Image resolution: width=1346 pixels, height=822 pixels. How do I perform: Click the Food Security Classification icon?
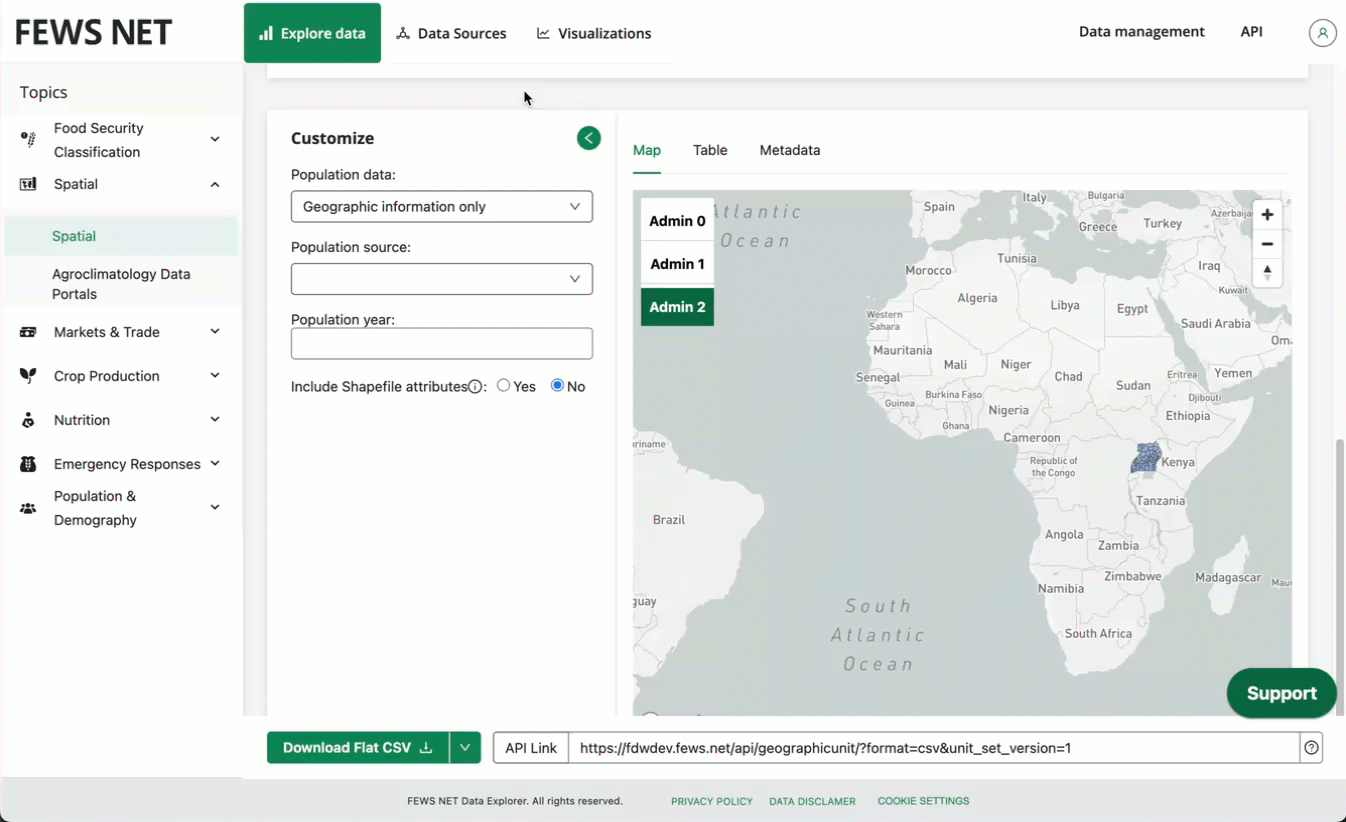coord(28,140)
